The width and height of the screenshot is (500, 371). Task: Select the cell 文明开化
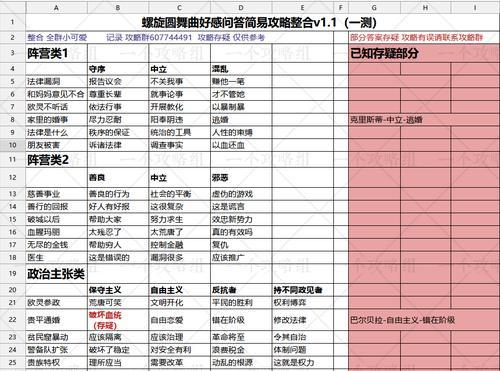coord(179,303)
